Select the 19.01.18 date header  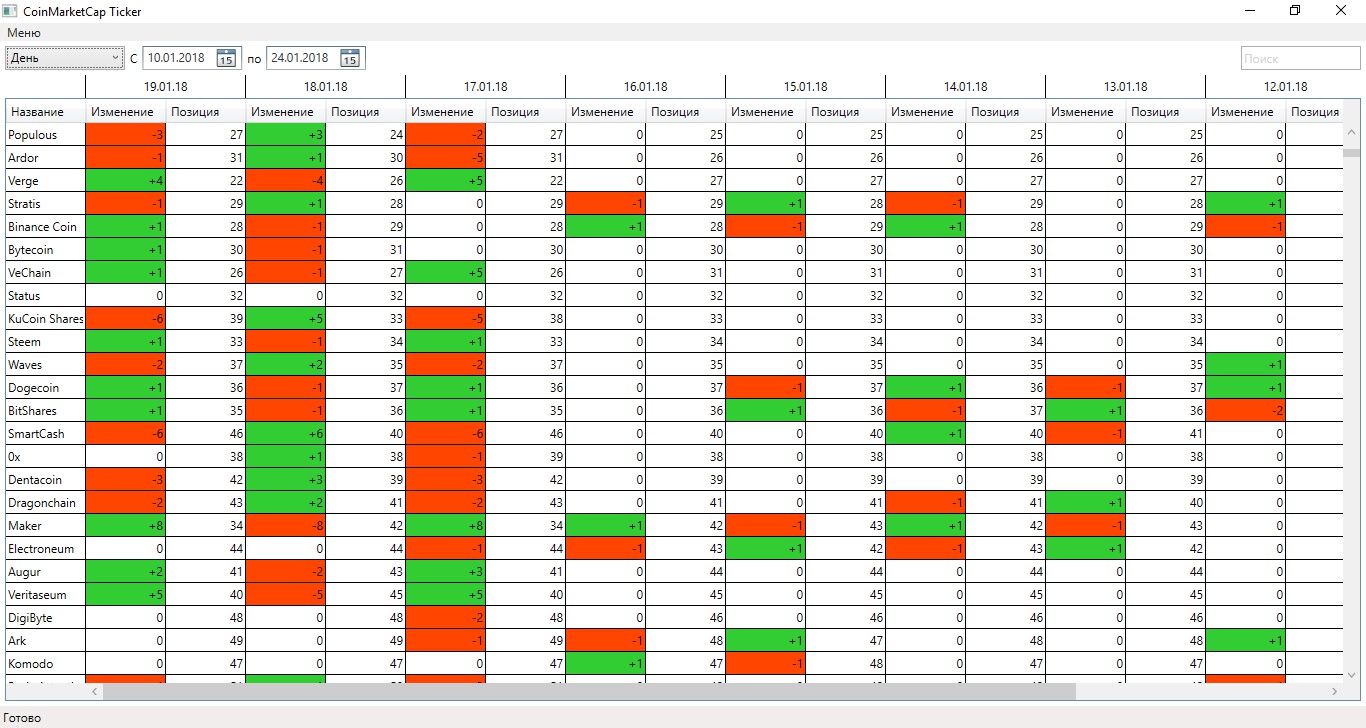click(x=165, y=87)
